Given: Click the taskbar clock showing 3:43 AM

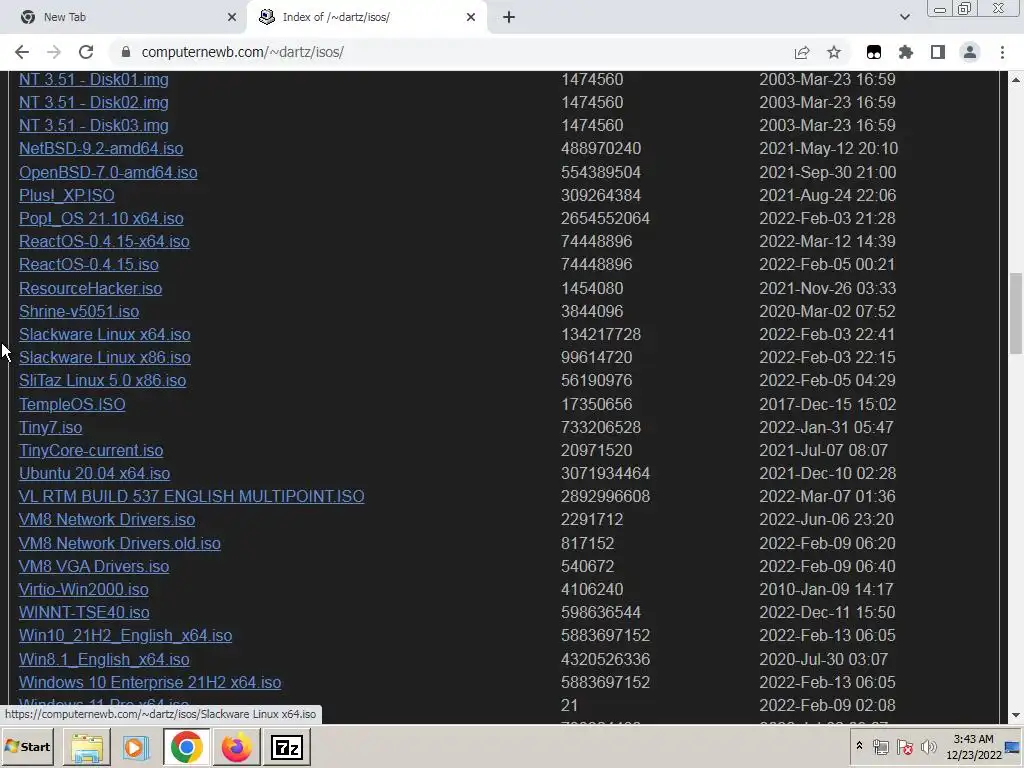Looking at the screenshot, I should (973, 747).
